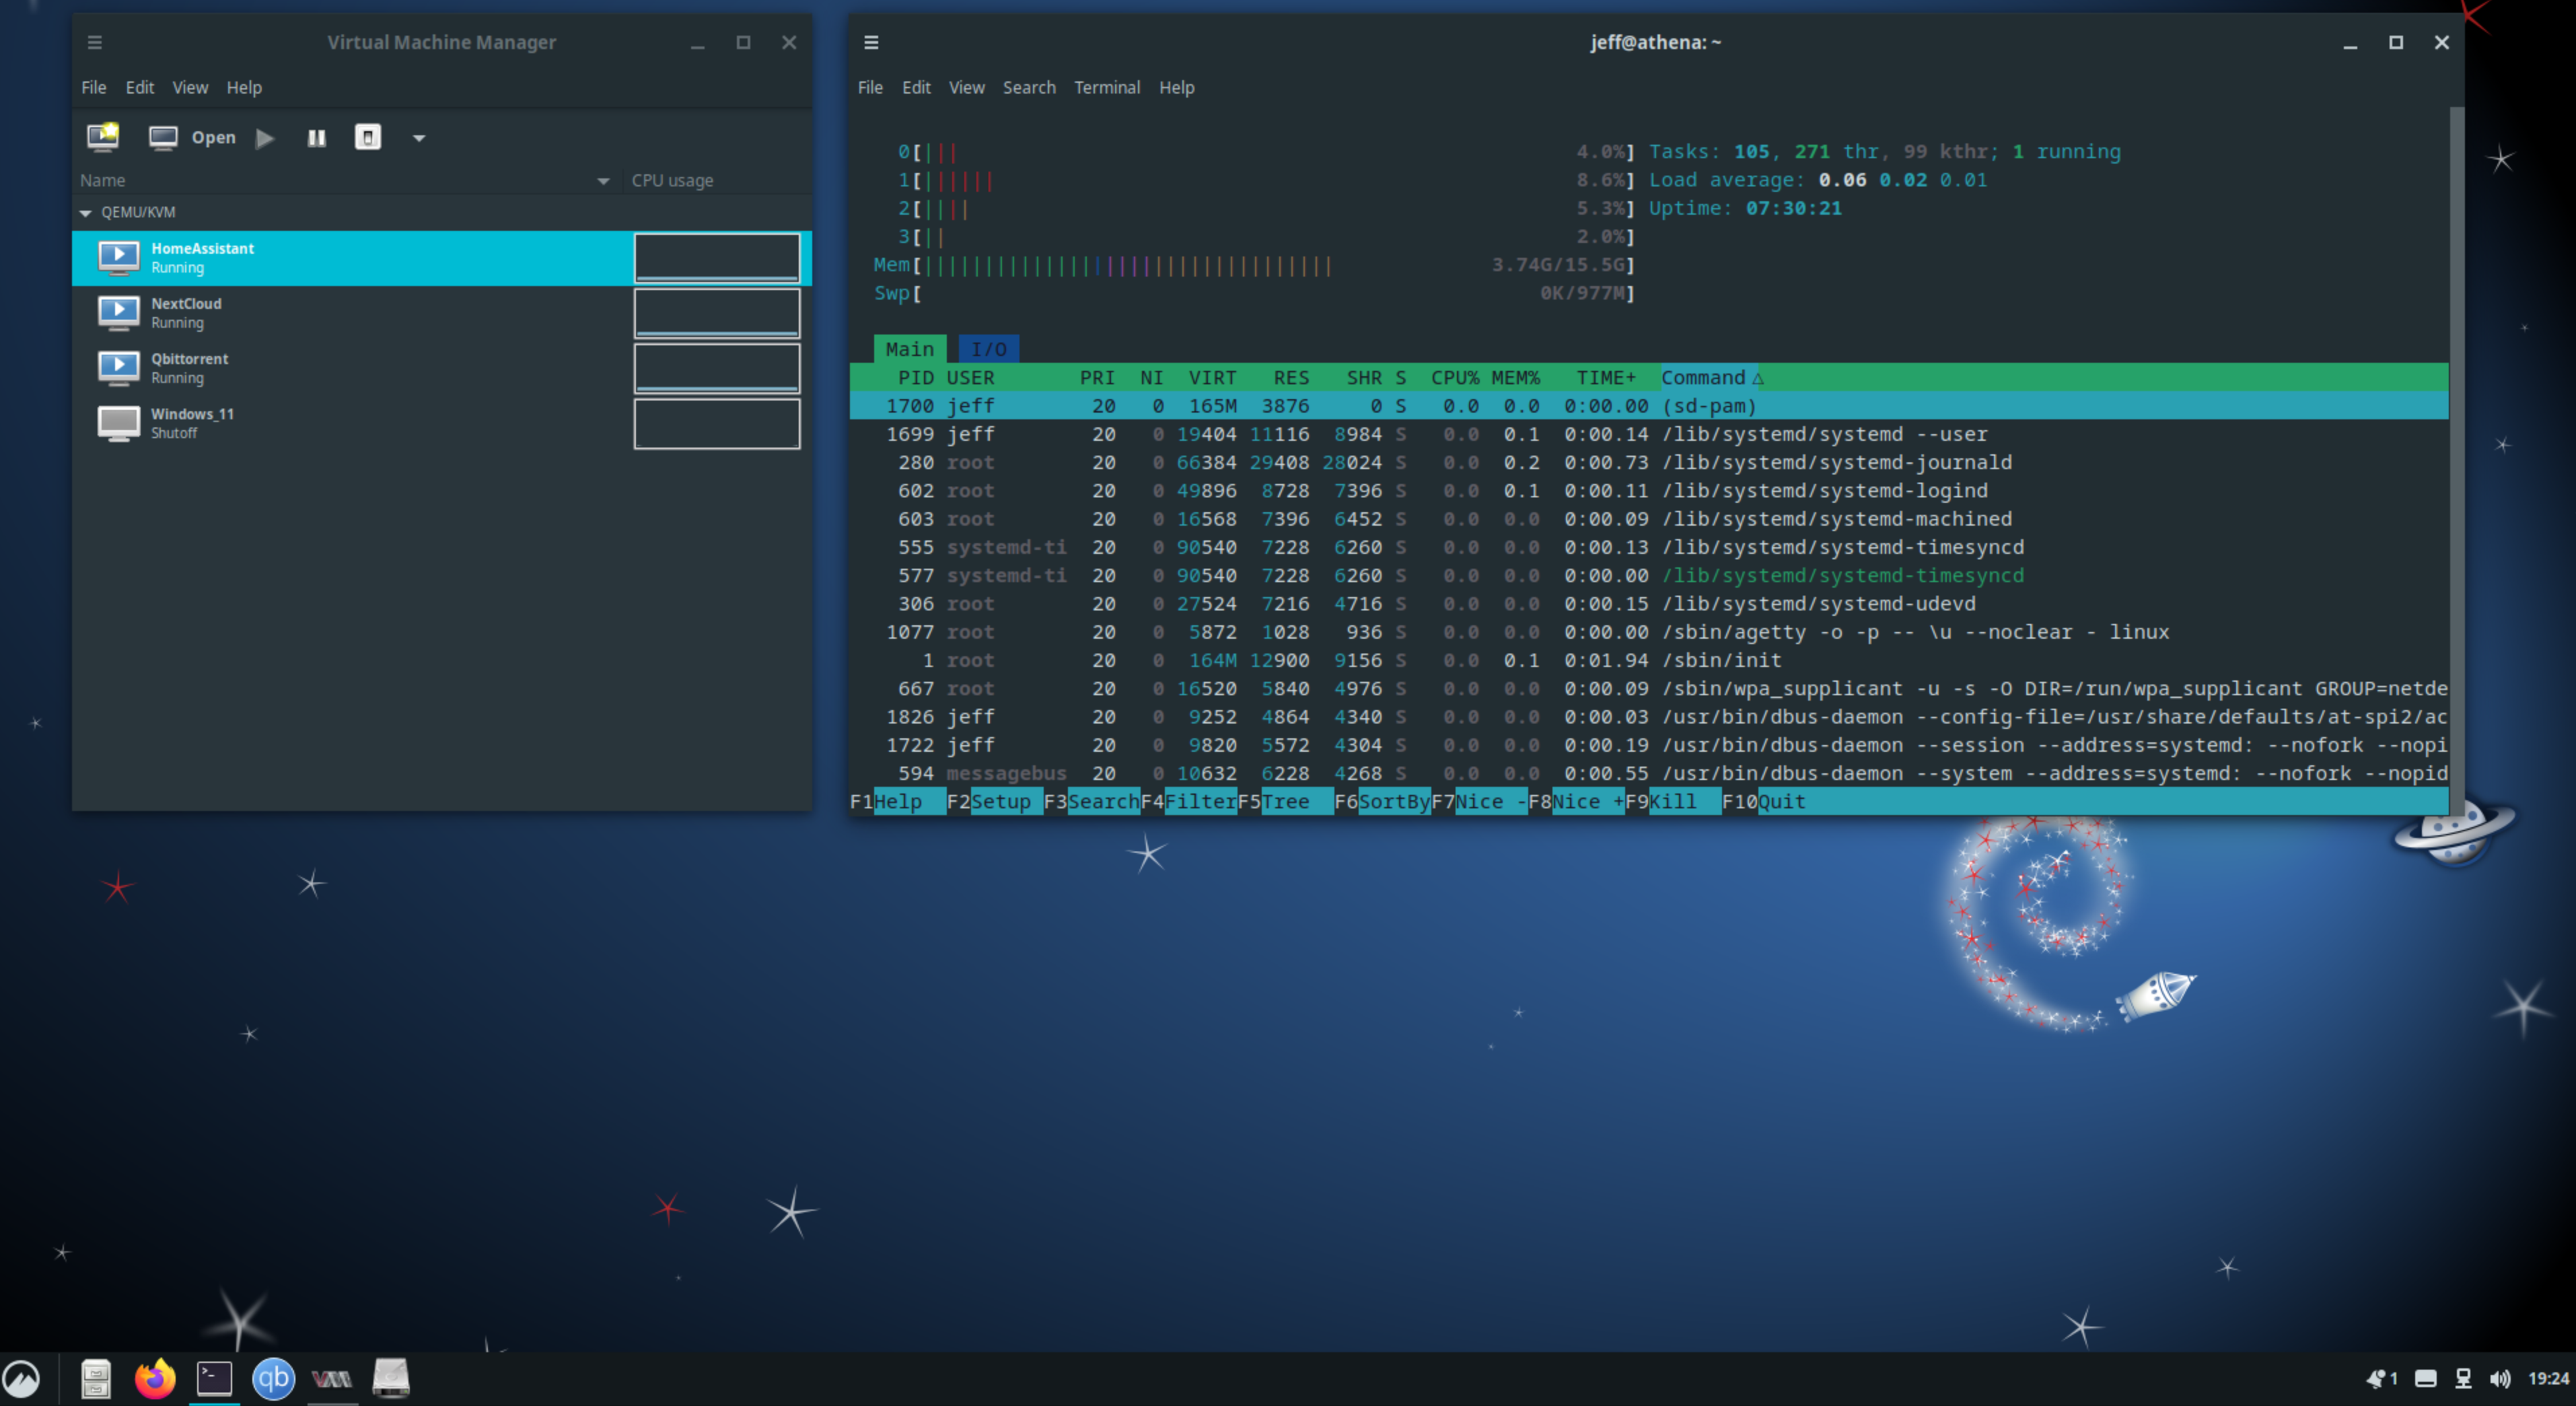Sort by CPU% column header

pos(1454,377)
